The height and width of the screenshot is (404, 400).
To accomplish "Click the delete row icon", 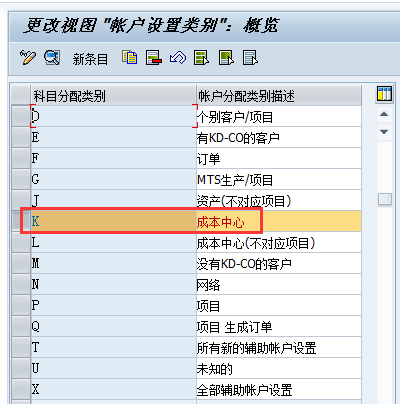I will (x=154, y=58).
